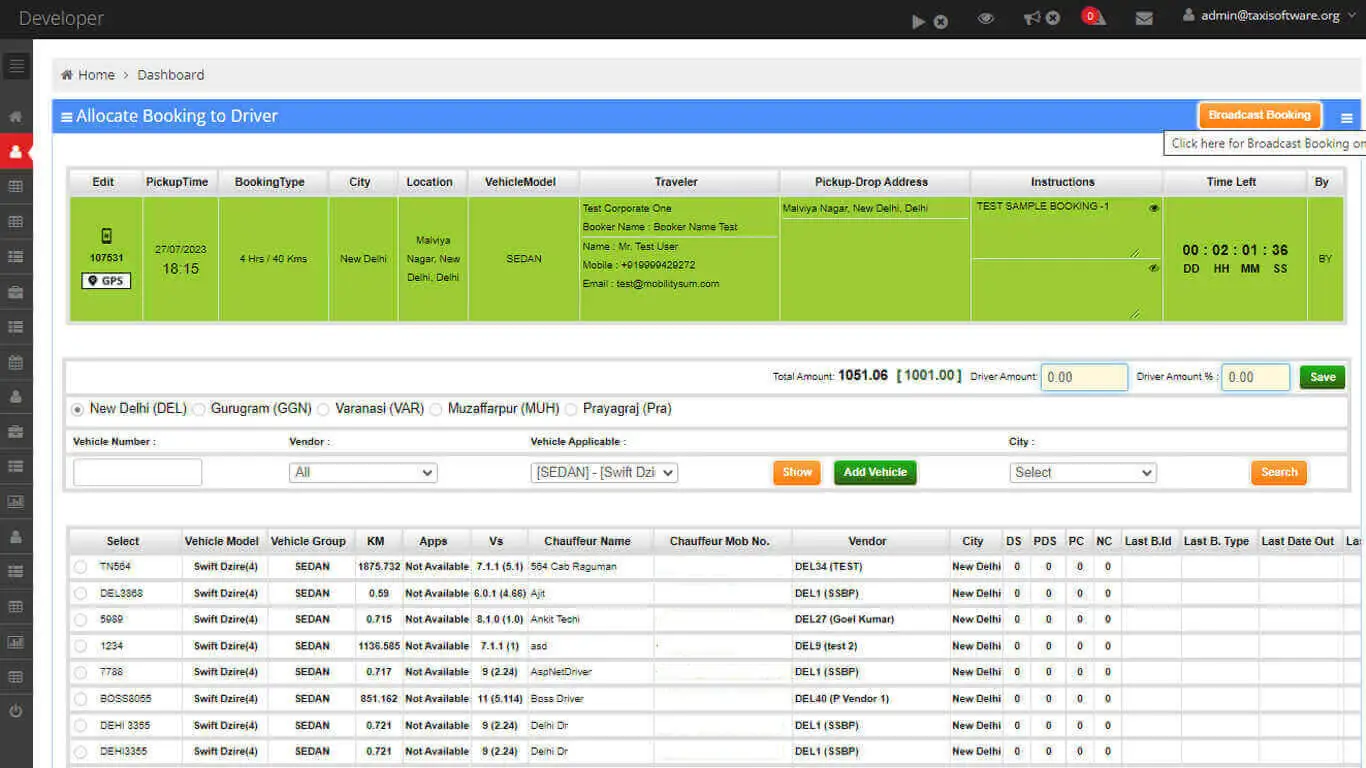Toggle the sidebar hamburger menu icon

click(16, 67)
